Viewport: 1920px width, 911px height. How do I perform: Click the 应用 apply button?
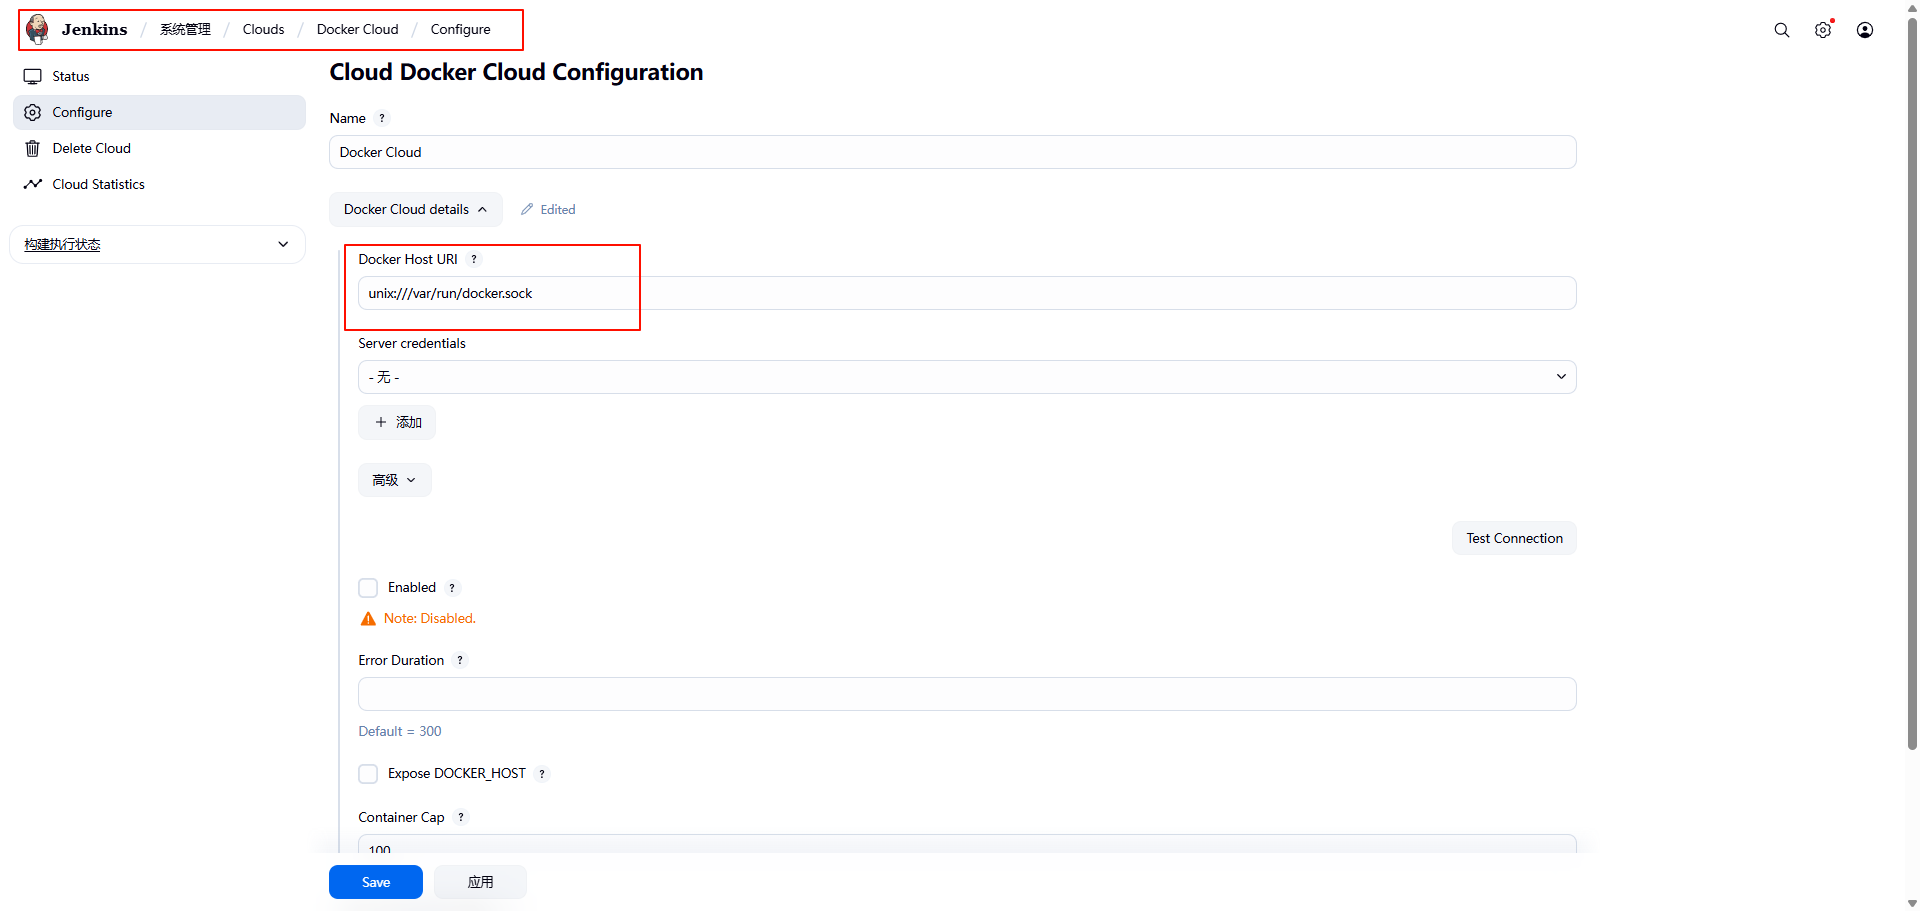coord(480,882)
